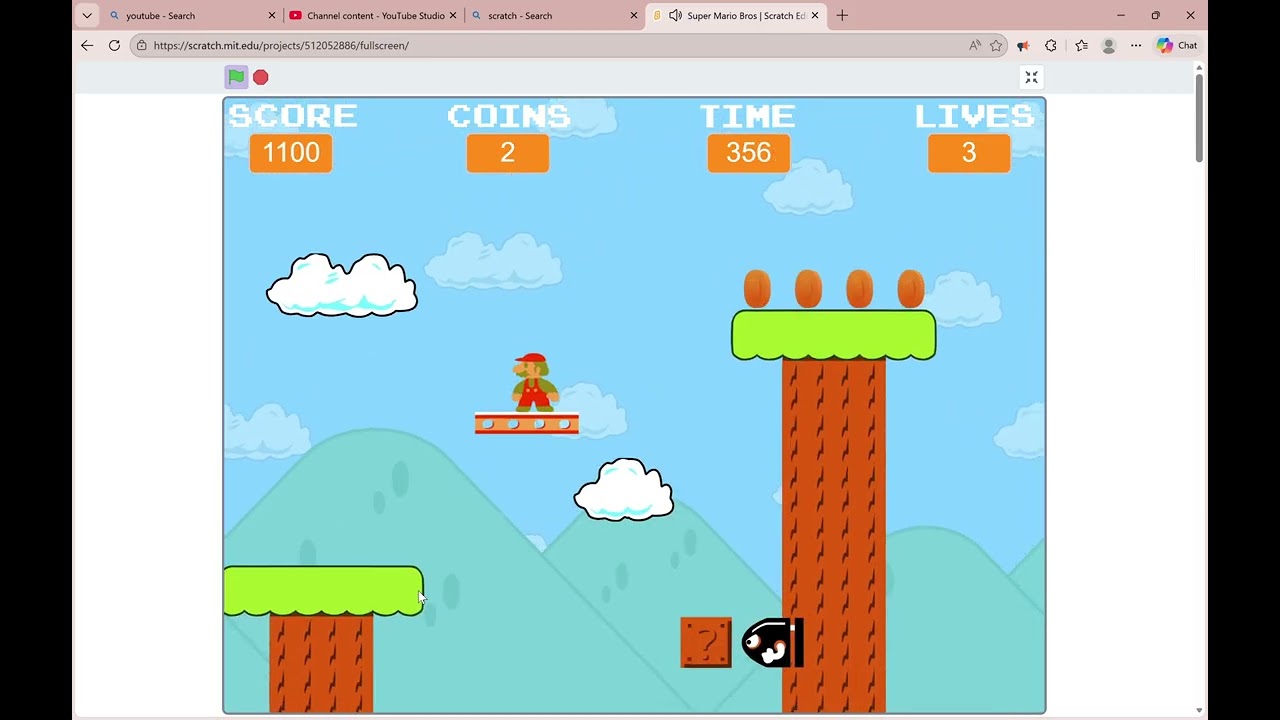Mute the tab via the speaker icon
The width and height of the screenshot is (1280, 720).
coord(675,15)
